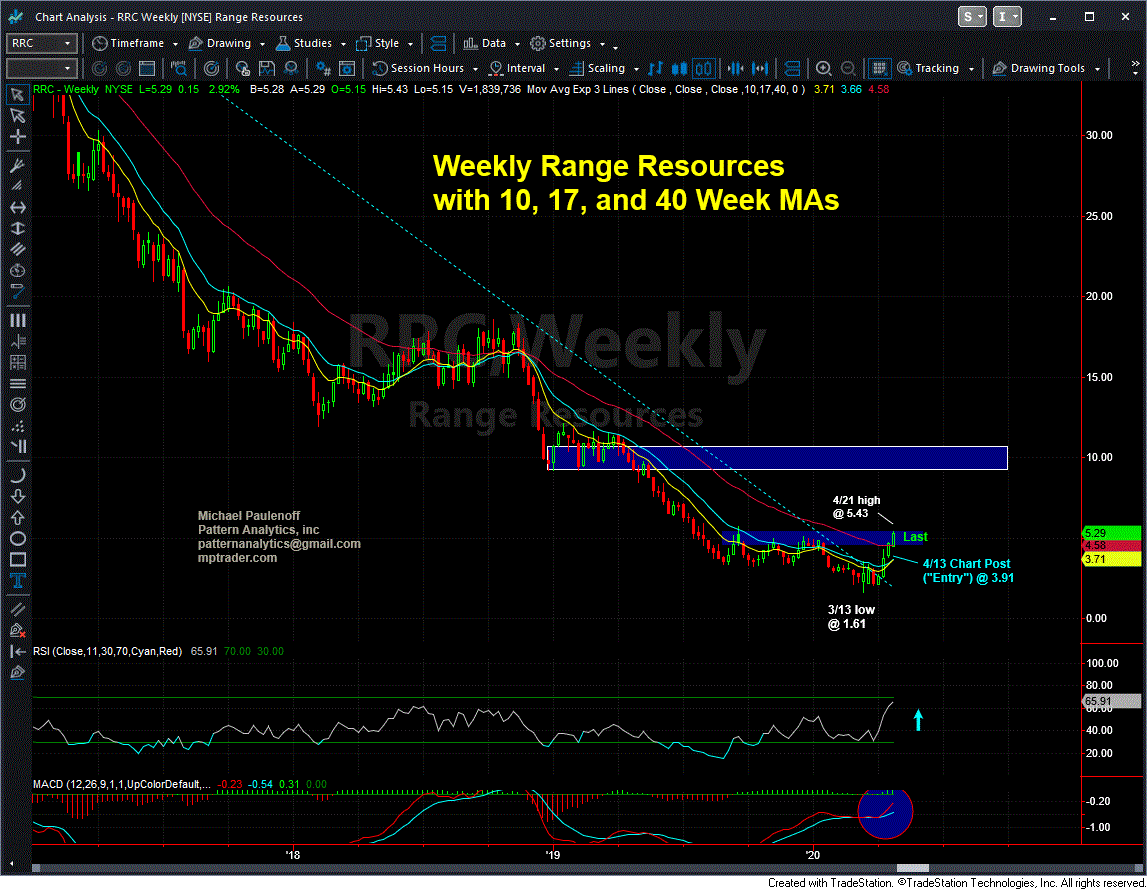Choose the circular target tool in sidebar
This screenshot has width=1147, height=889.
pyautogui.click(x=18, y=405)
